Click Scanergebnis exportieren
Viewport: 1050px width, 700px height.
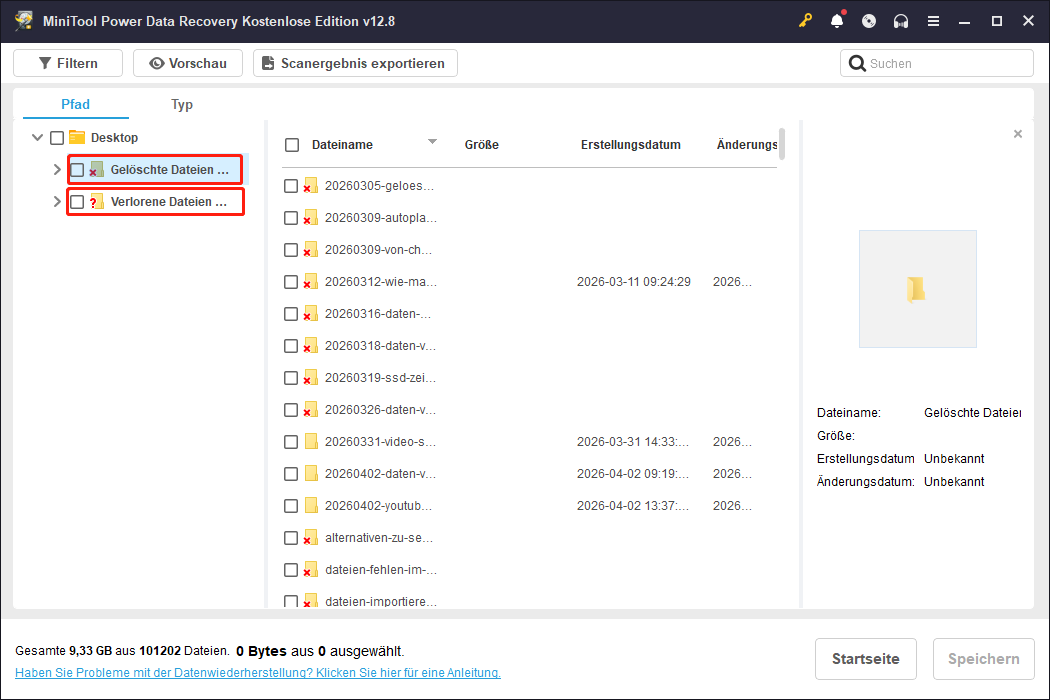(355, 63)
